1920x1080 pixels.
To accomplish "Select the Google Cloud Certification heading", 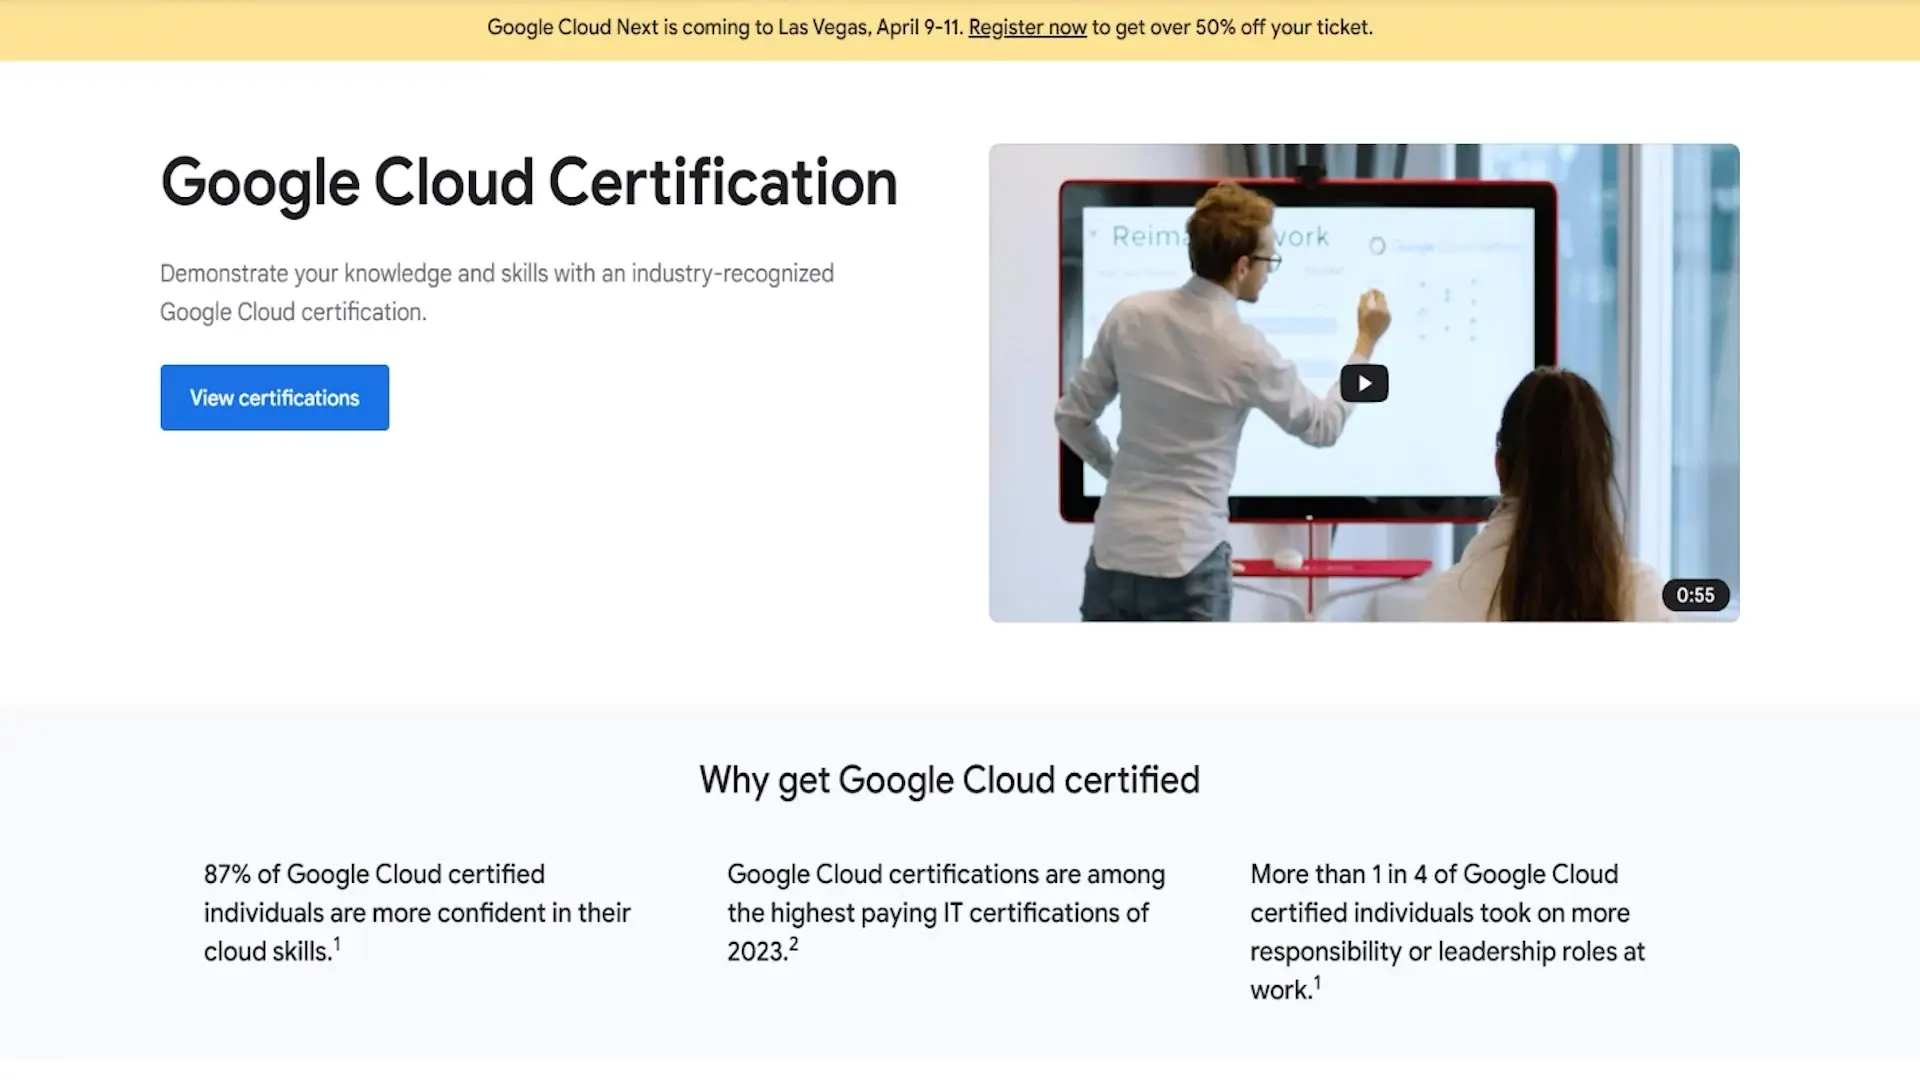I will point(529,183).
